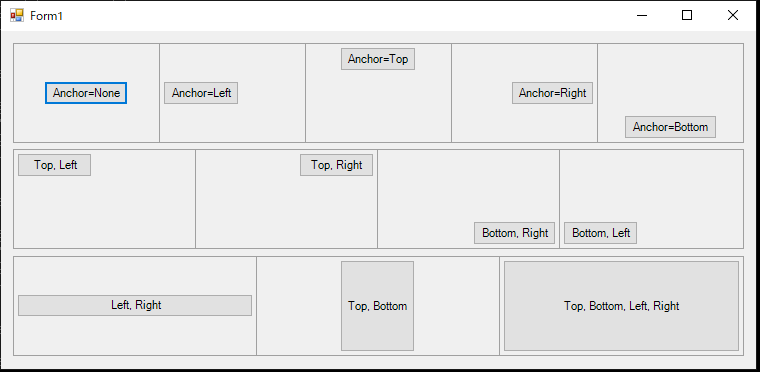Click the tall Top, Bottom button
Screen dimensions: 760x372
(x=378, y=306)
